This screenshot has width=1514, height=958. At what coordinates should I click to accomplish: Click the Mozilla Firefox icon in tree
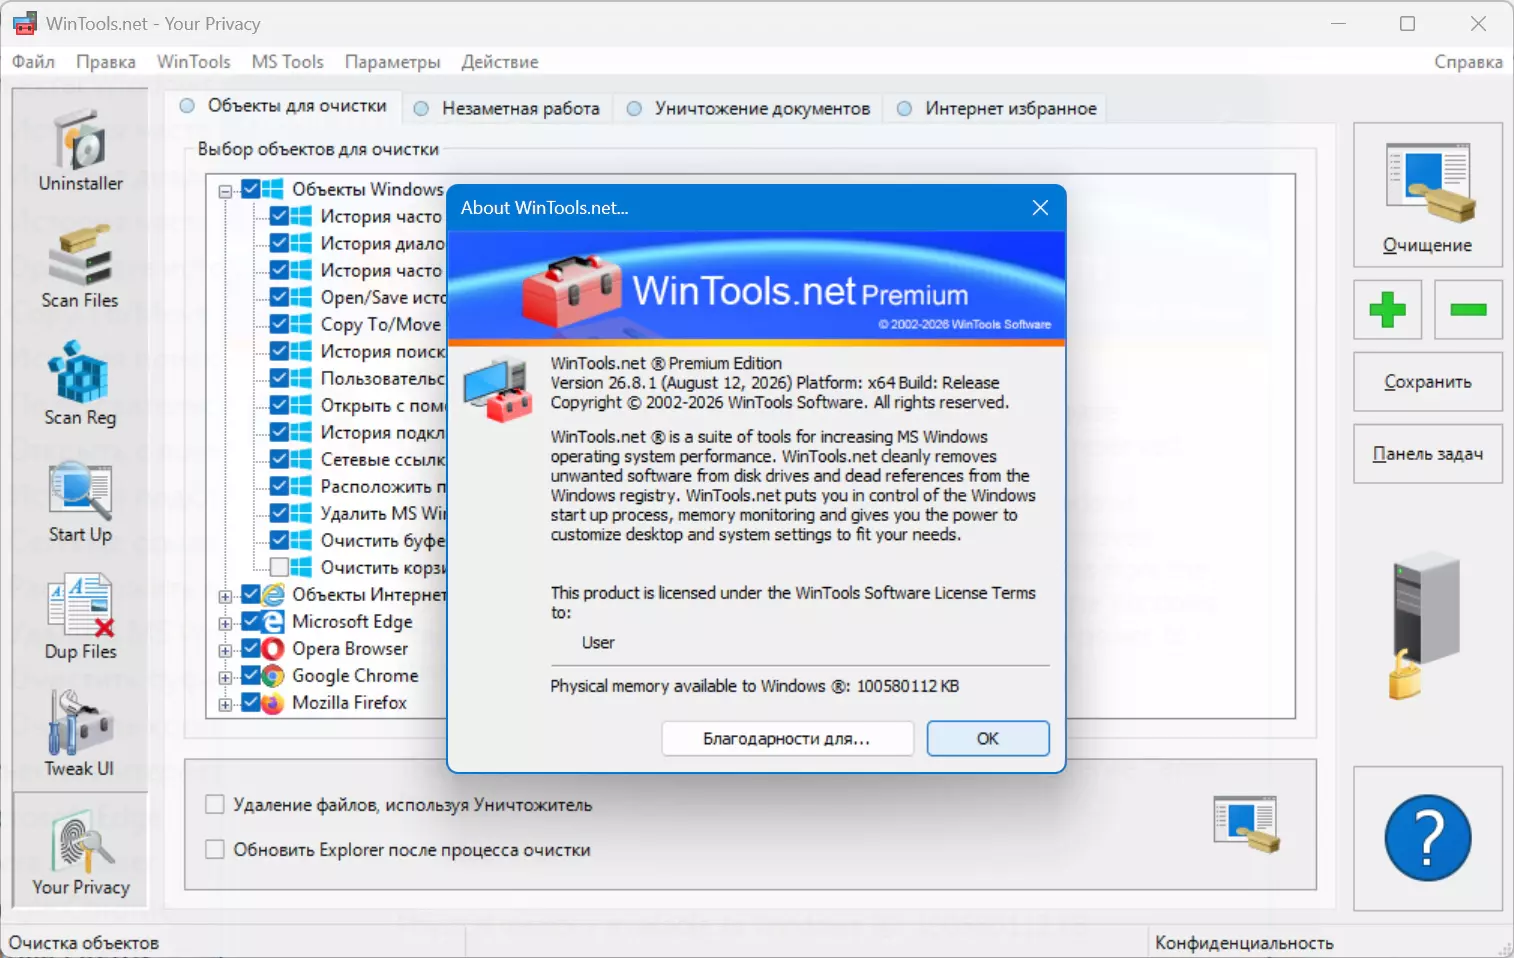[x=273, y=703]
